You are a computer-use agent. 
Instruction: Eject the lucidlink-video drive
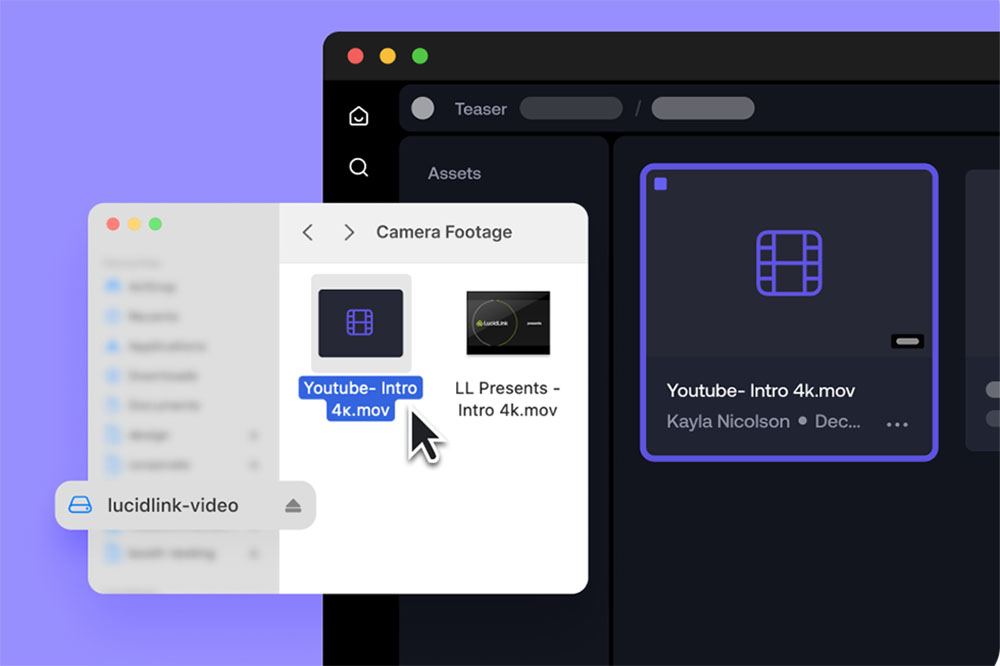click(x=293, y=506)
